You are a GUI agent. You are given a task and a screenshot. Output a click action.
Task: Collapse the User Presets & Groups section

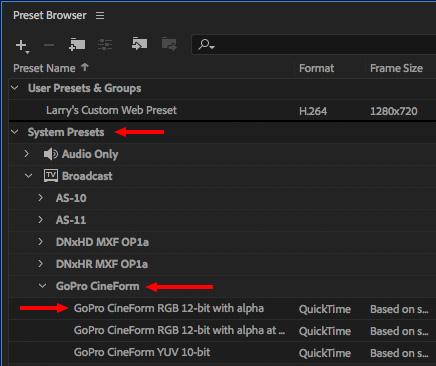15,88
